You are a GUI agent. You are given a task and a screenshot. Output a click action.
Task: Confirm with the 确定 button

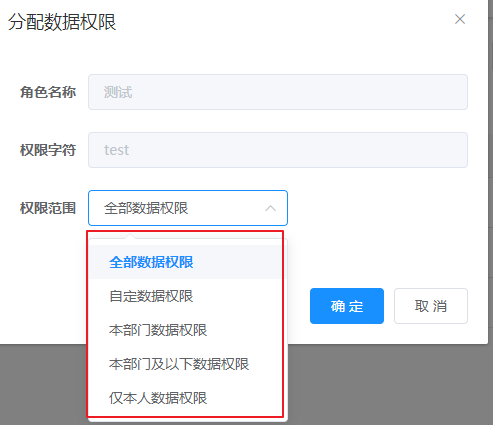pyautogui.click(x=347, y=306)
